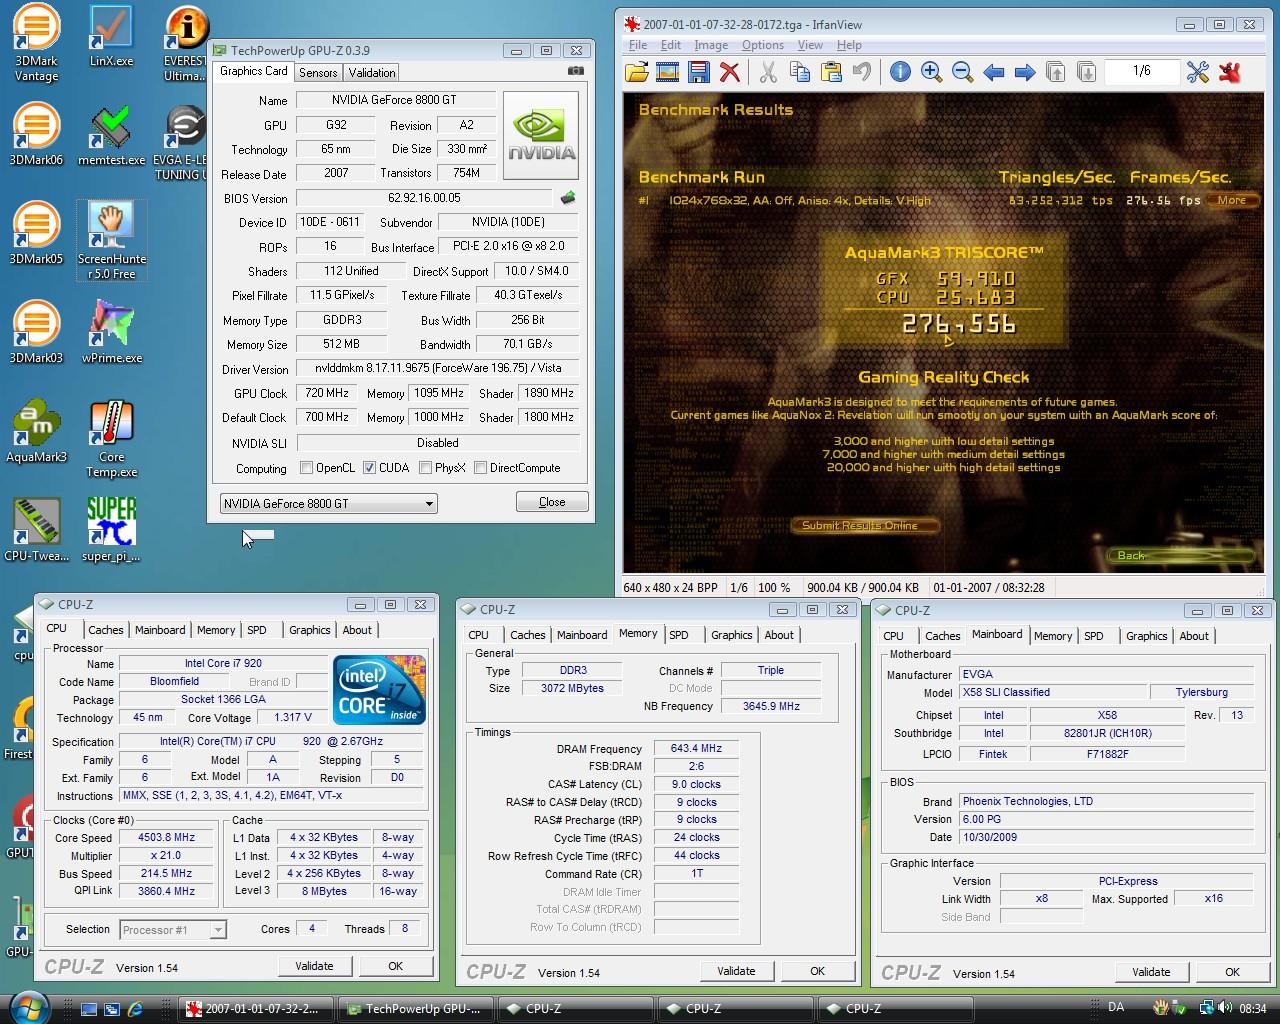Open the Core Temp.exe desktop icon
Image resolution: width=1280 pixels, height=1024 pixels.
coord(111,438)
